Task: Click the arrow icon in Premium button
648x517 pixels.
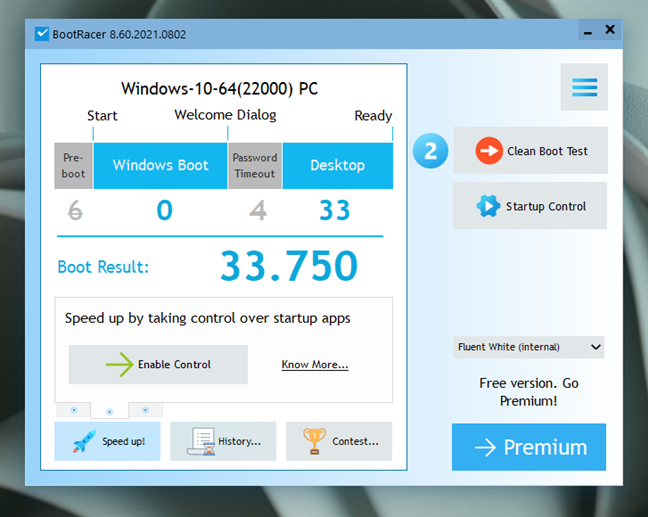Action: (485, 447)
